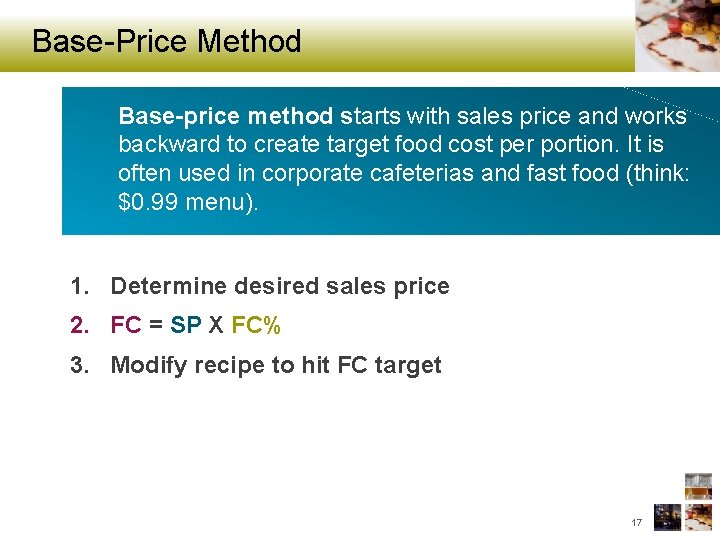
Task: Click the teal 'SP' term in formula
Action: 186,326
